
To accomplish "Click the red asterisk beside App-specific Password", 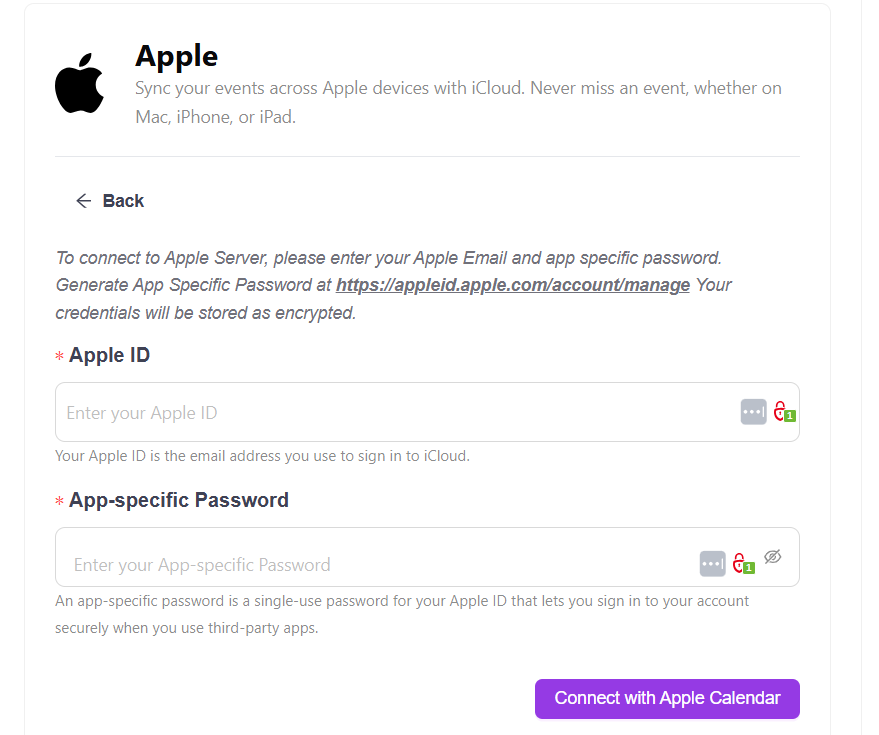I will [x=60, y=502].
